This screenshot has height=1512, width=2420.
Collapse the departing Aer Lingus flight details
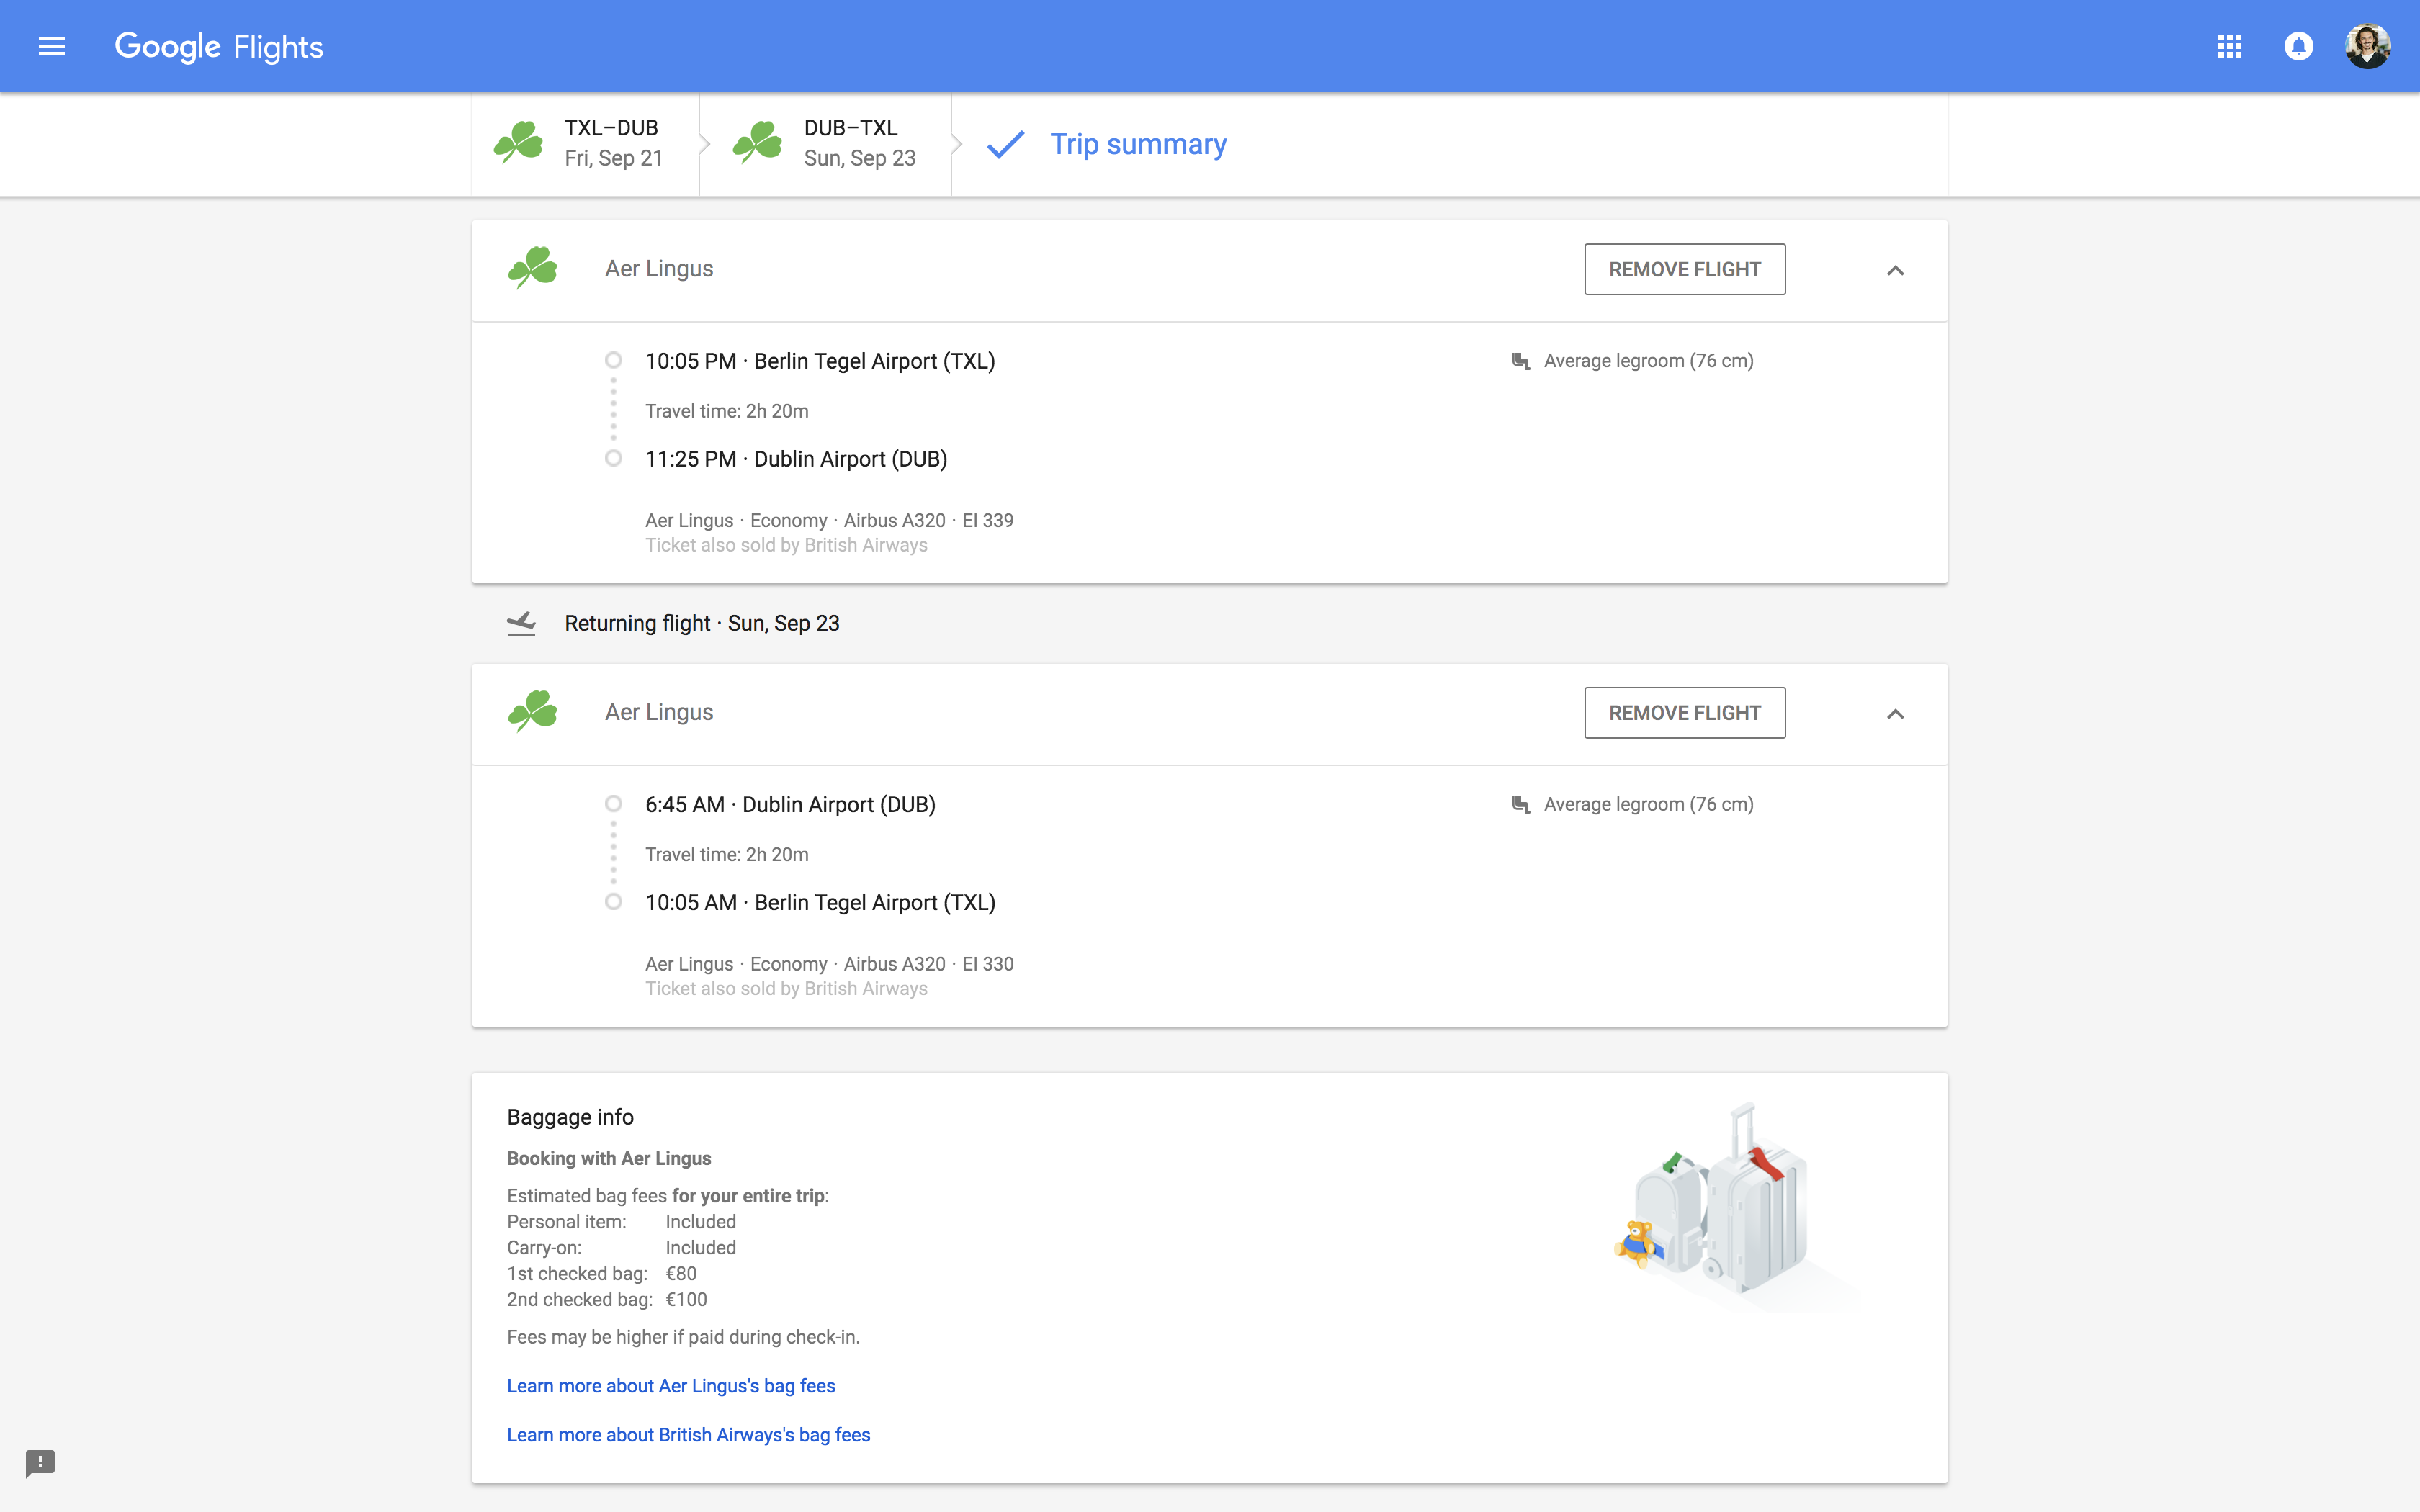click(1896, 270)
